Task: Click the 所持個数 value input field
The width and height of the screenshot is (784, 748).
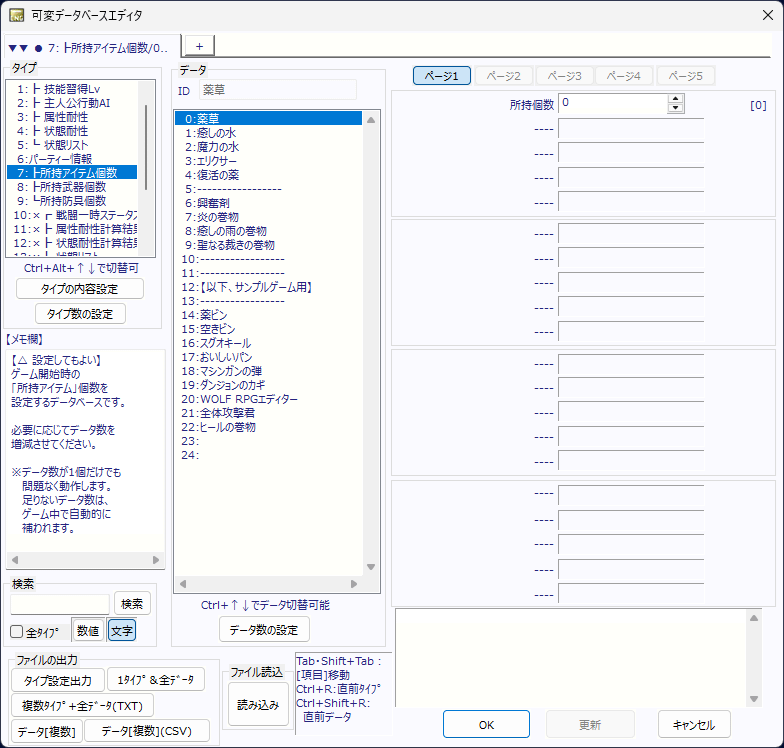Action: click(612, 103)
